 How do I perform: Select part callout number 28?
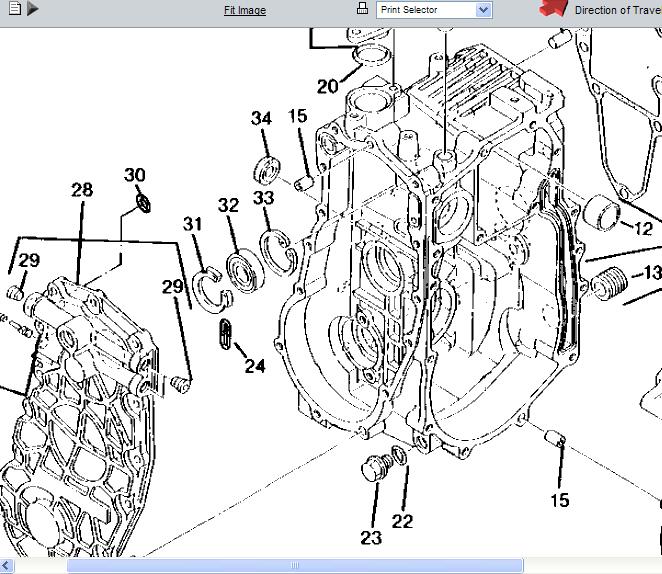tap(82, 190)
